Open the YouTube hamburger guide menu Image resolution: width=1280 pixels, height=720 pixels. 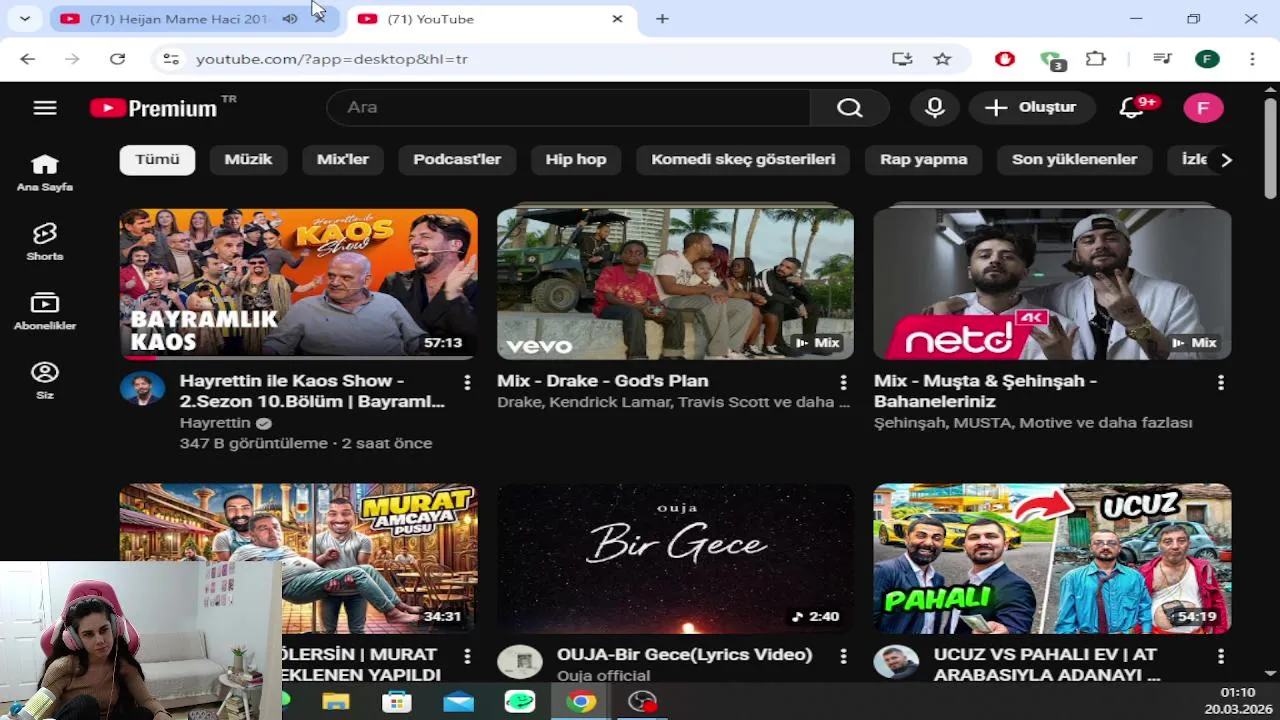(x=45, y=108)
